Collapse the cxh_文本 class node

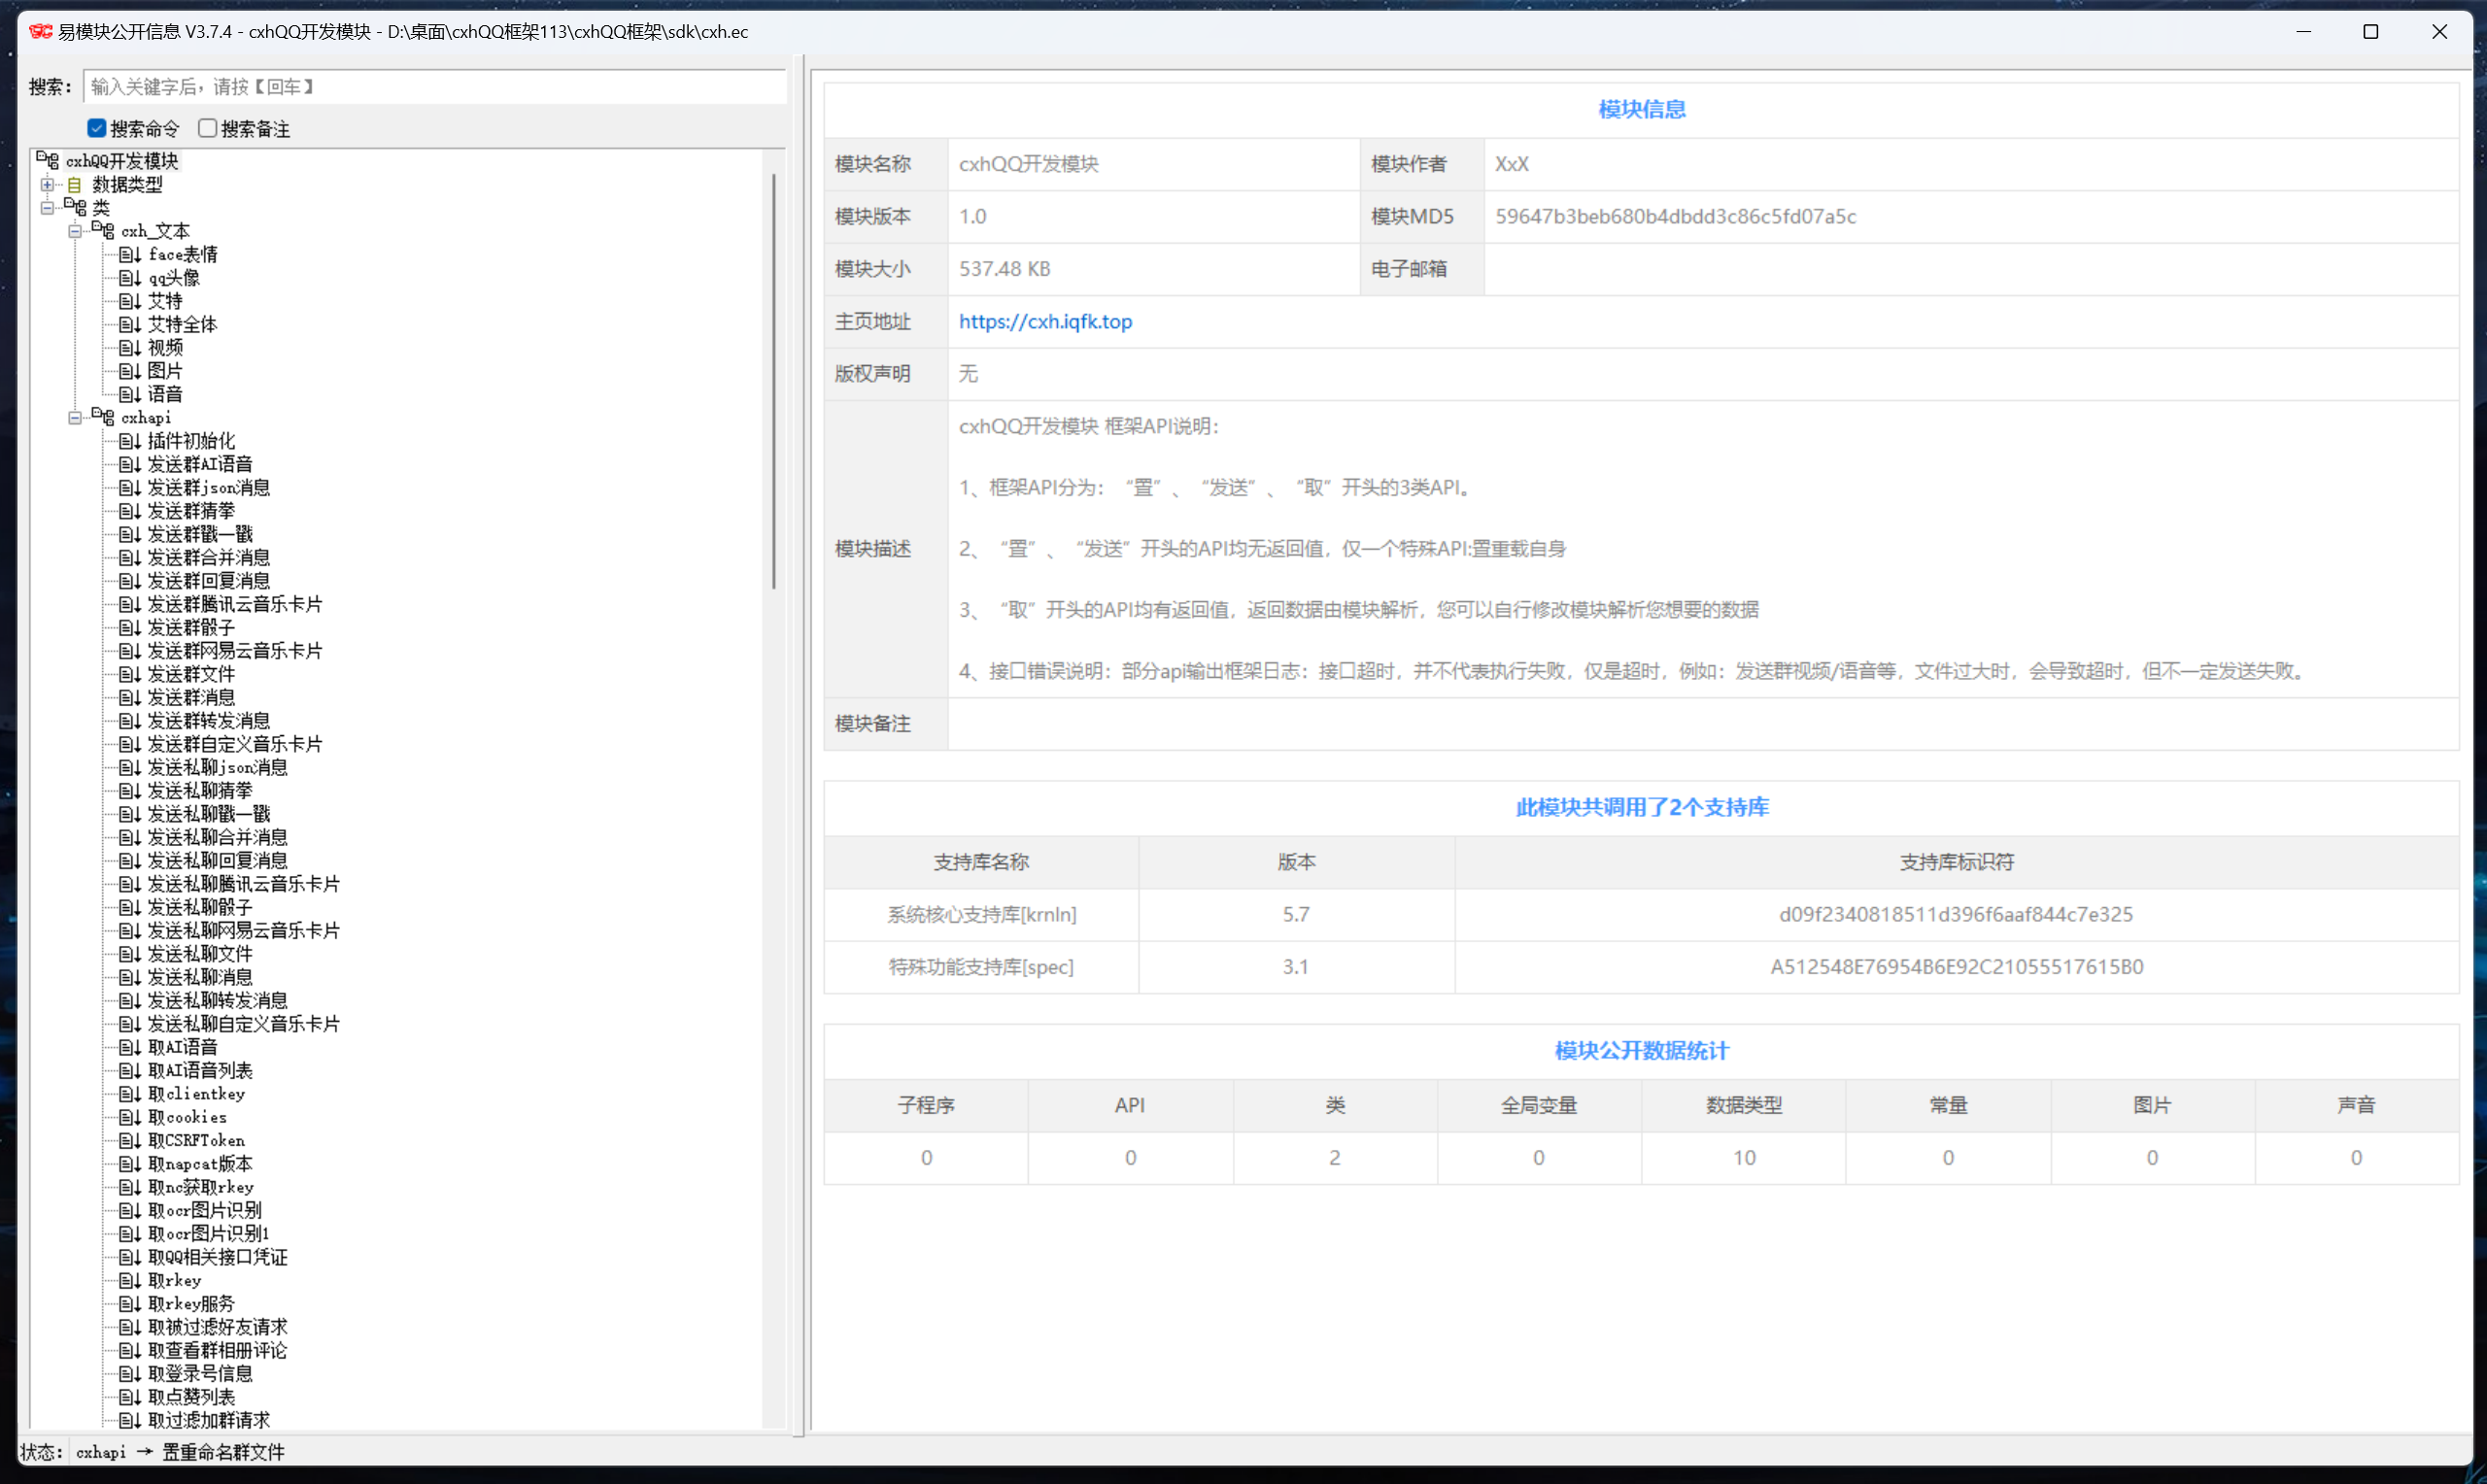[x=75, y=231]
